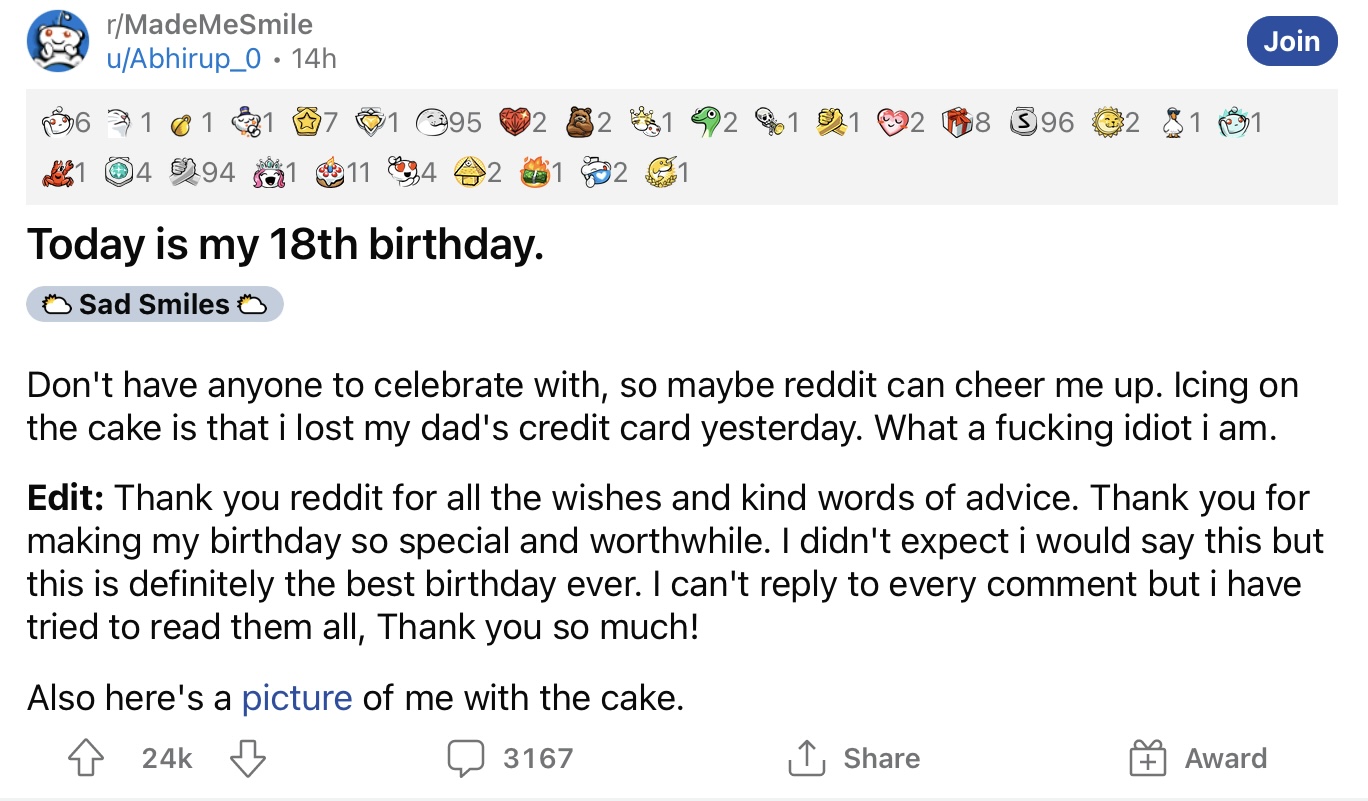Open r/MadeMeSmile subreddit page
Image resolution: width=1368 pixels, height=801 pixels.
(209, 24)
